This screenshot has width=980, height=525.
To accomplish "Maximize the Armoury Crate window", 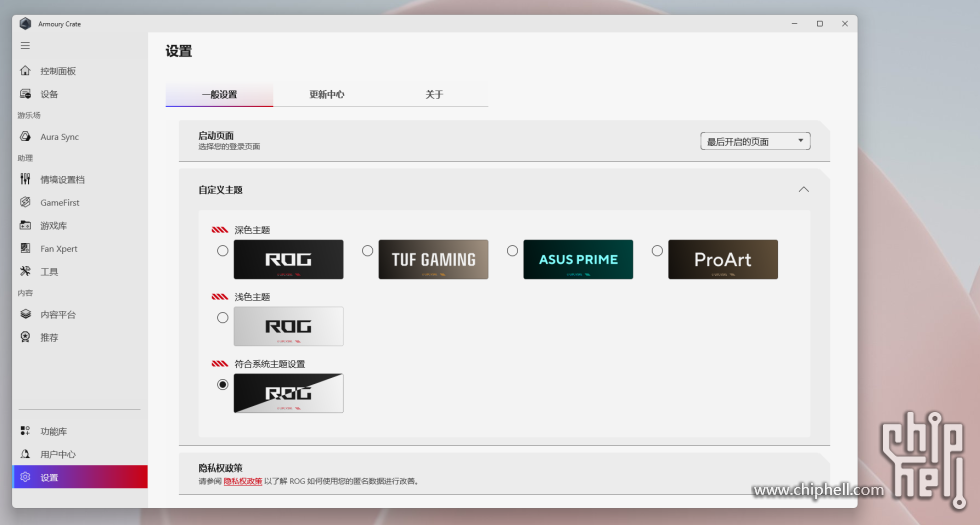I will tap(819, 24).
